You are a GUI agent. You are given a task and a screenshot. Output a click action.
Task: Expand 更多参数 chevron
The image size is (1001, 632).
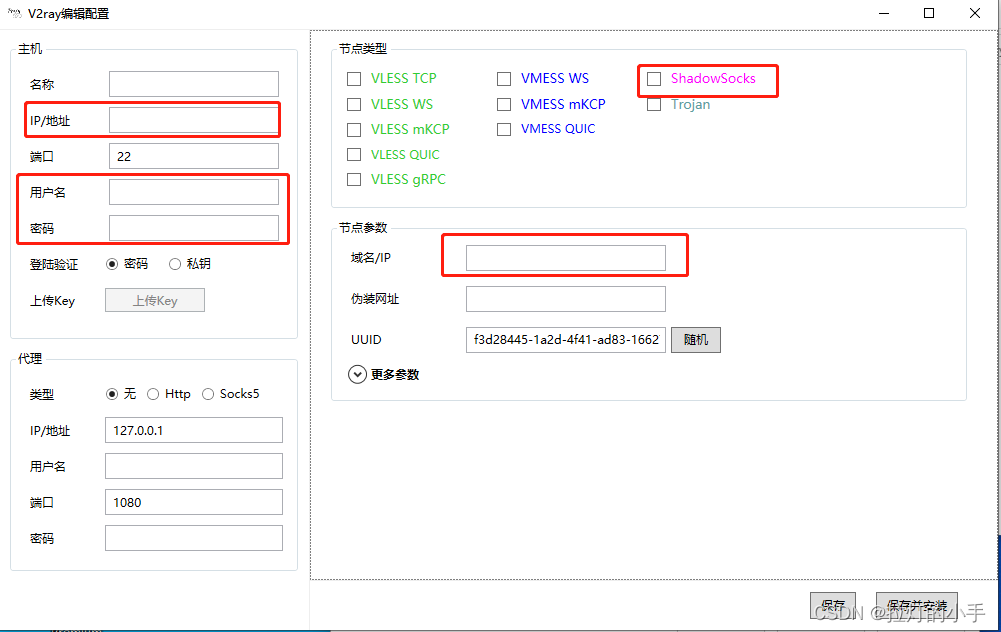click(357, 375)
